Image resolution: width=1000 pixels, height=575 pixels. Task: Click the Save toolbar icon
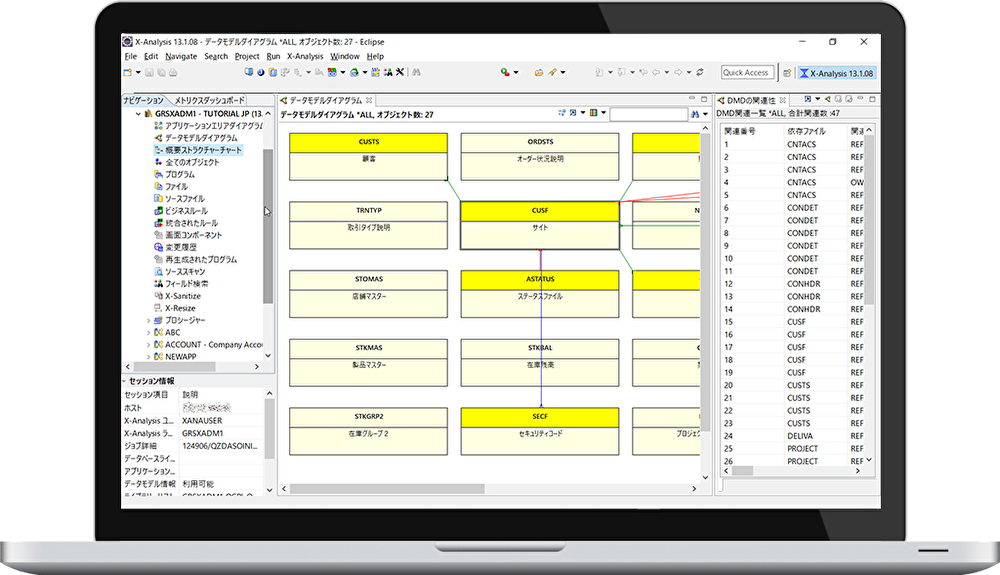149,73
